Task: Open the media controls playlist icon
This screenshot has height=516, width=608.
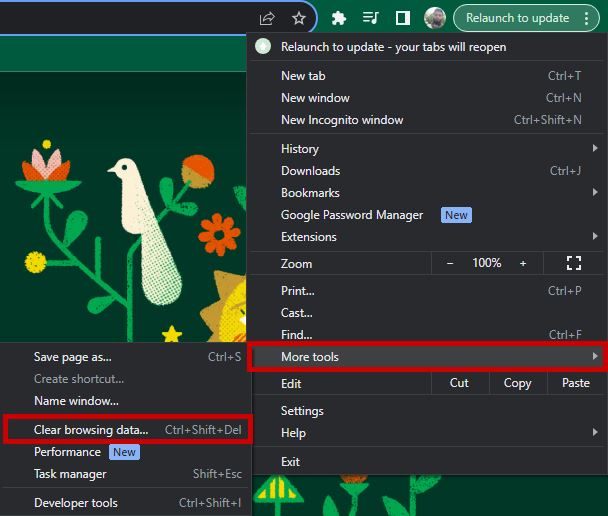Action: click(x=370, y=18)
